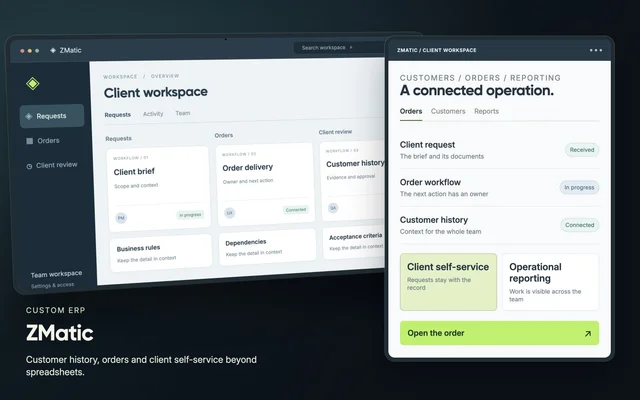Open the Customer history workflow card

(x=354, y=180)
